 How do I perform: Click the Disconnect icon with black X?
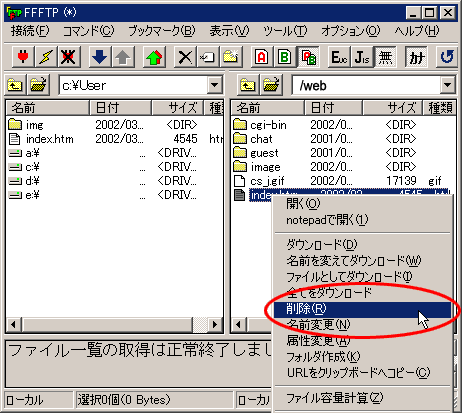[68, 57]
